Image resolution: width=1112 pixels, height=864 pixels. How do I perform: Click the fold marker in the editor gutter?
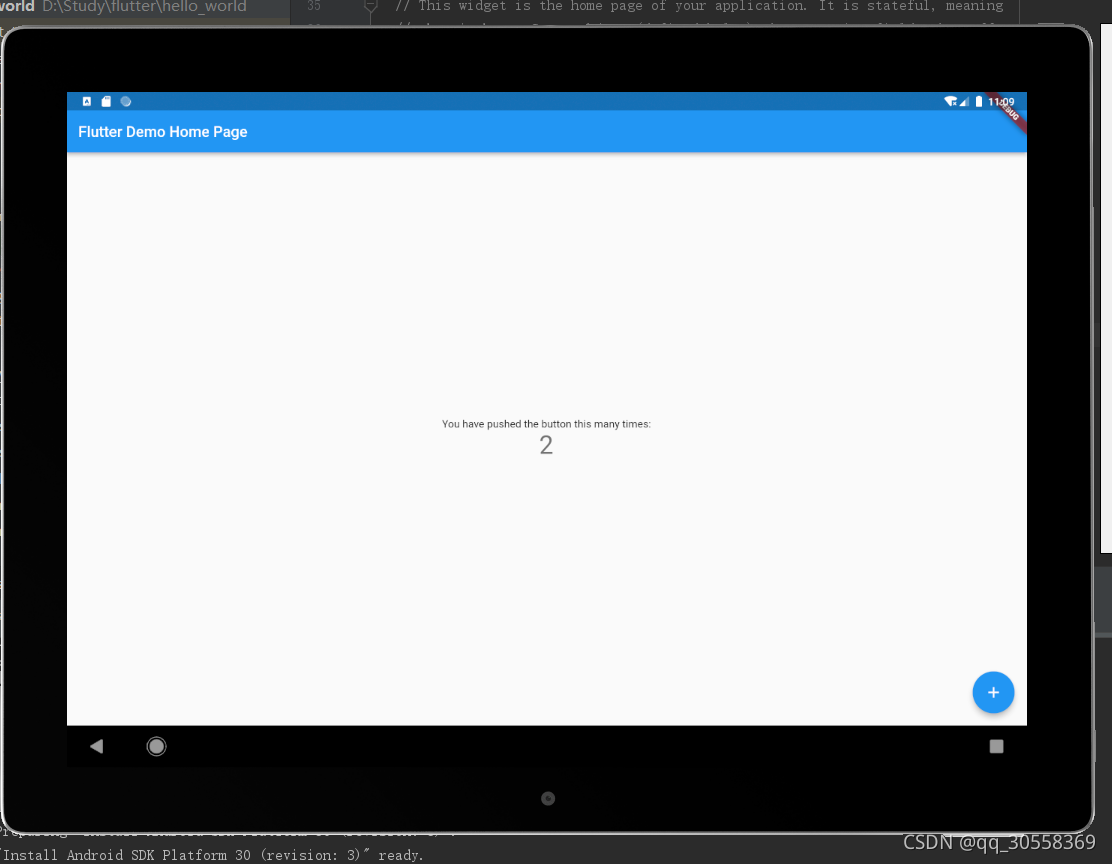[370, 7]
